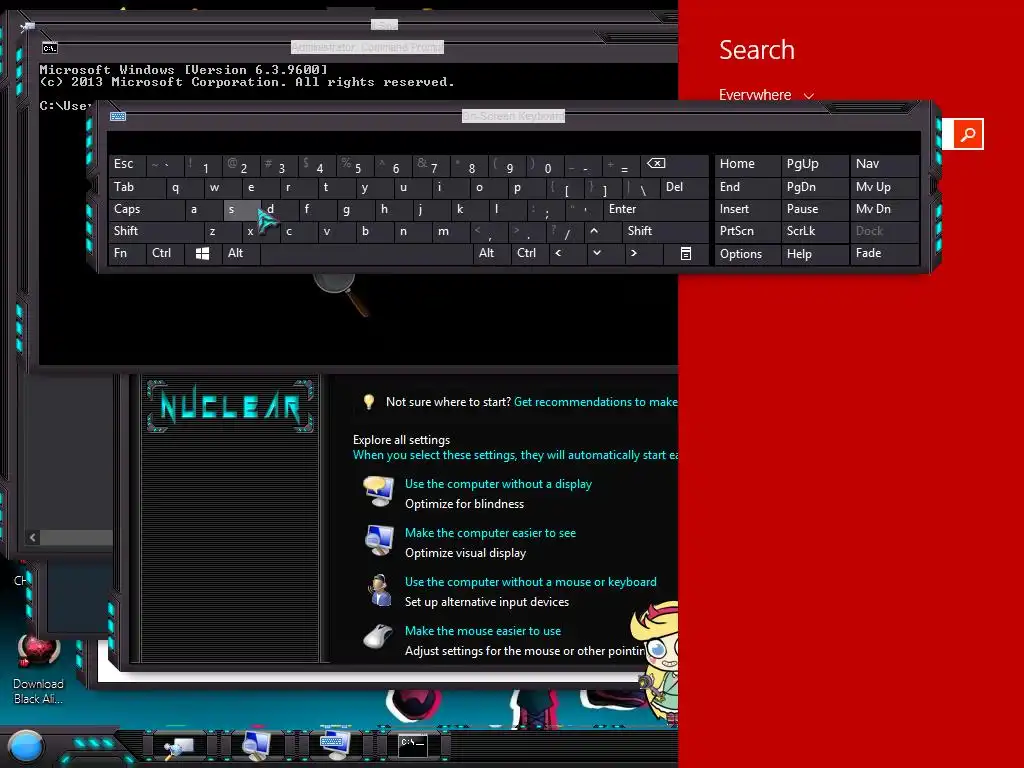This screenshot has width=1024, height=768.
Task: Click the On-Screen Keyboard title bar icon
Action: click(x=118, y=116)
